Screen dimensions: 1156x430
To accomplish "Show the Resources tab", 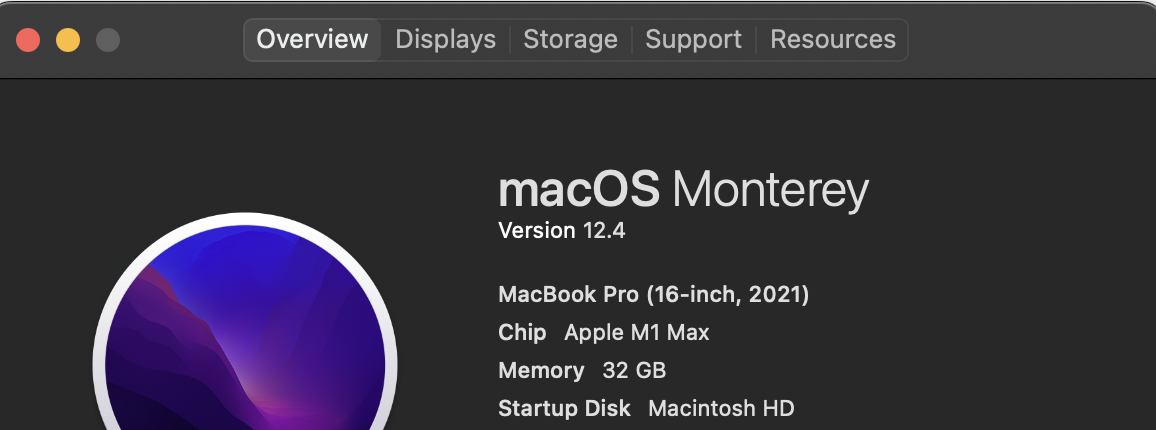I will 832,40.
